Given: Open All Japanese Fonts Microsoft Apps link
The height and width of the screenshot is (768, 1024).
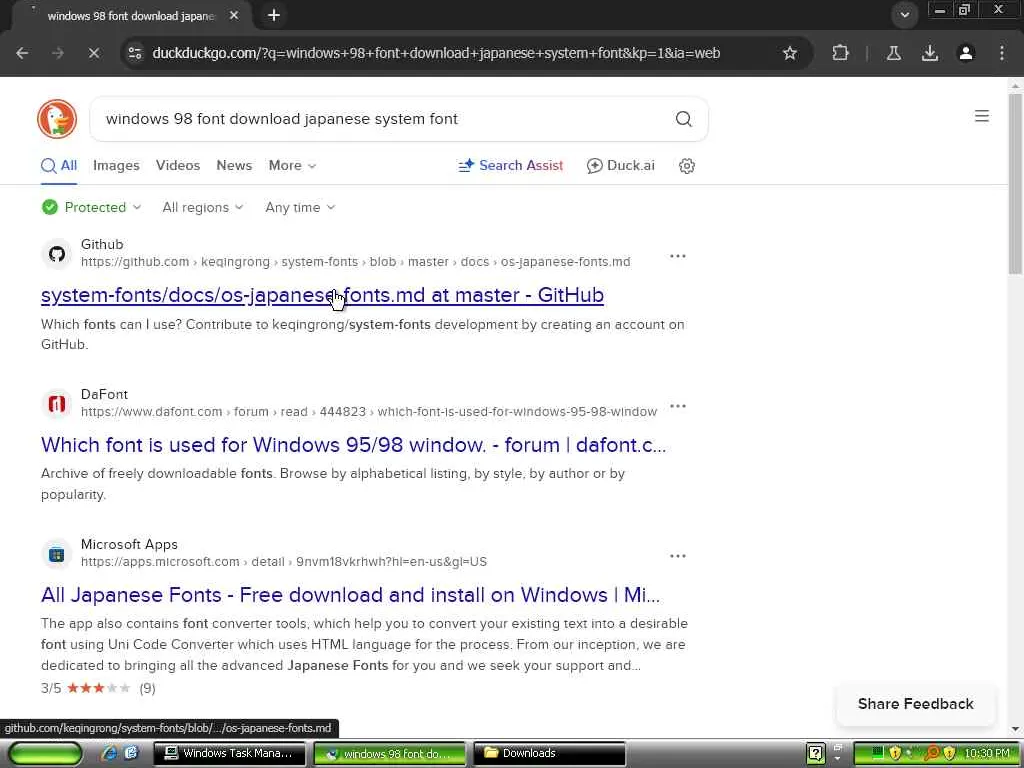Looking at the screenshot, I should (350, 595).
